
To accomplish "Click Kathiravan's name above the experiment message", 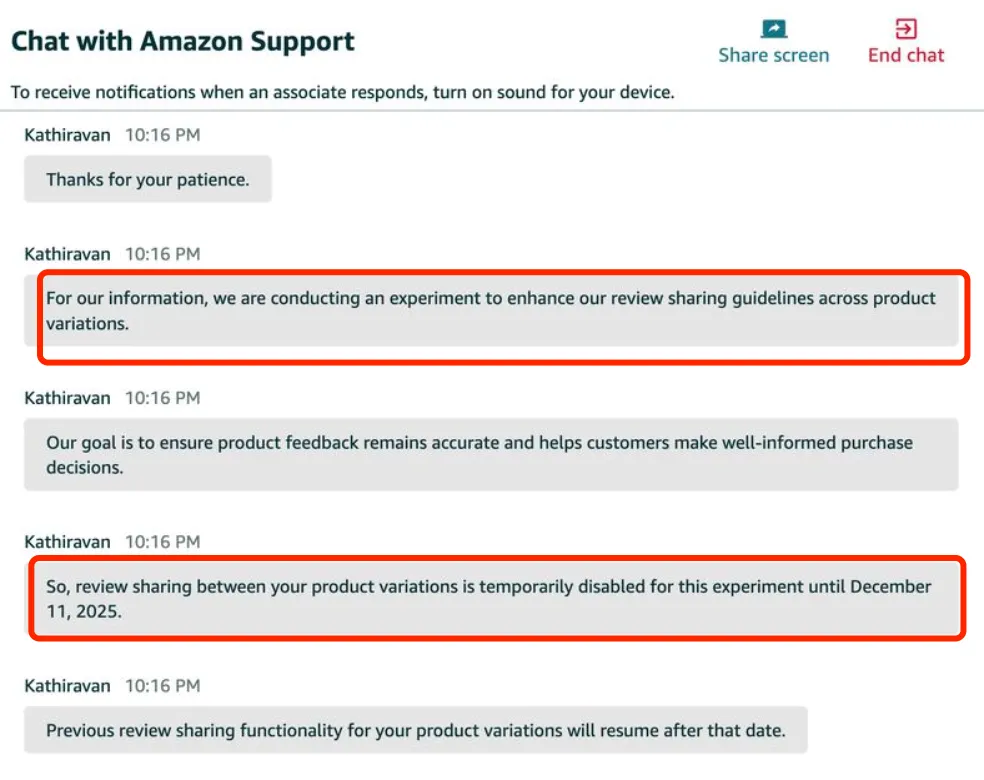I will (67, 254).
